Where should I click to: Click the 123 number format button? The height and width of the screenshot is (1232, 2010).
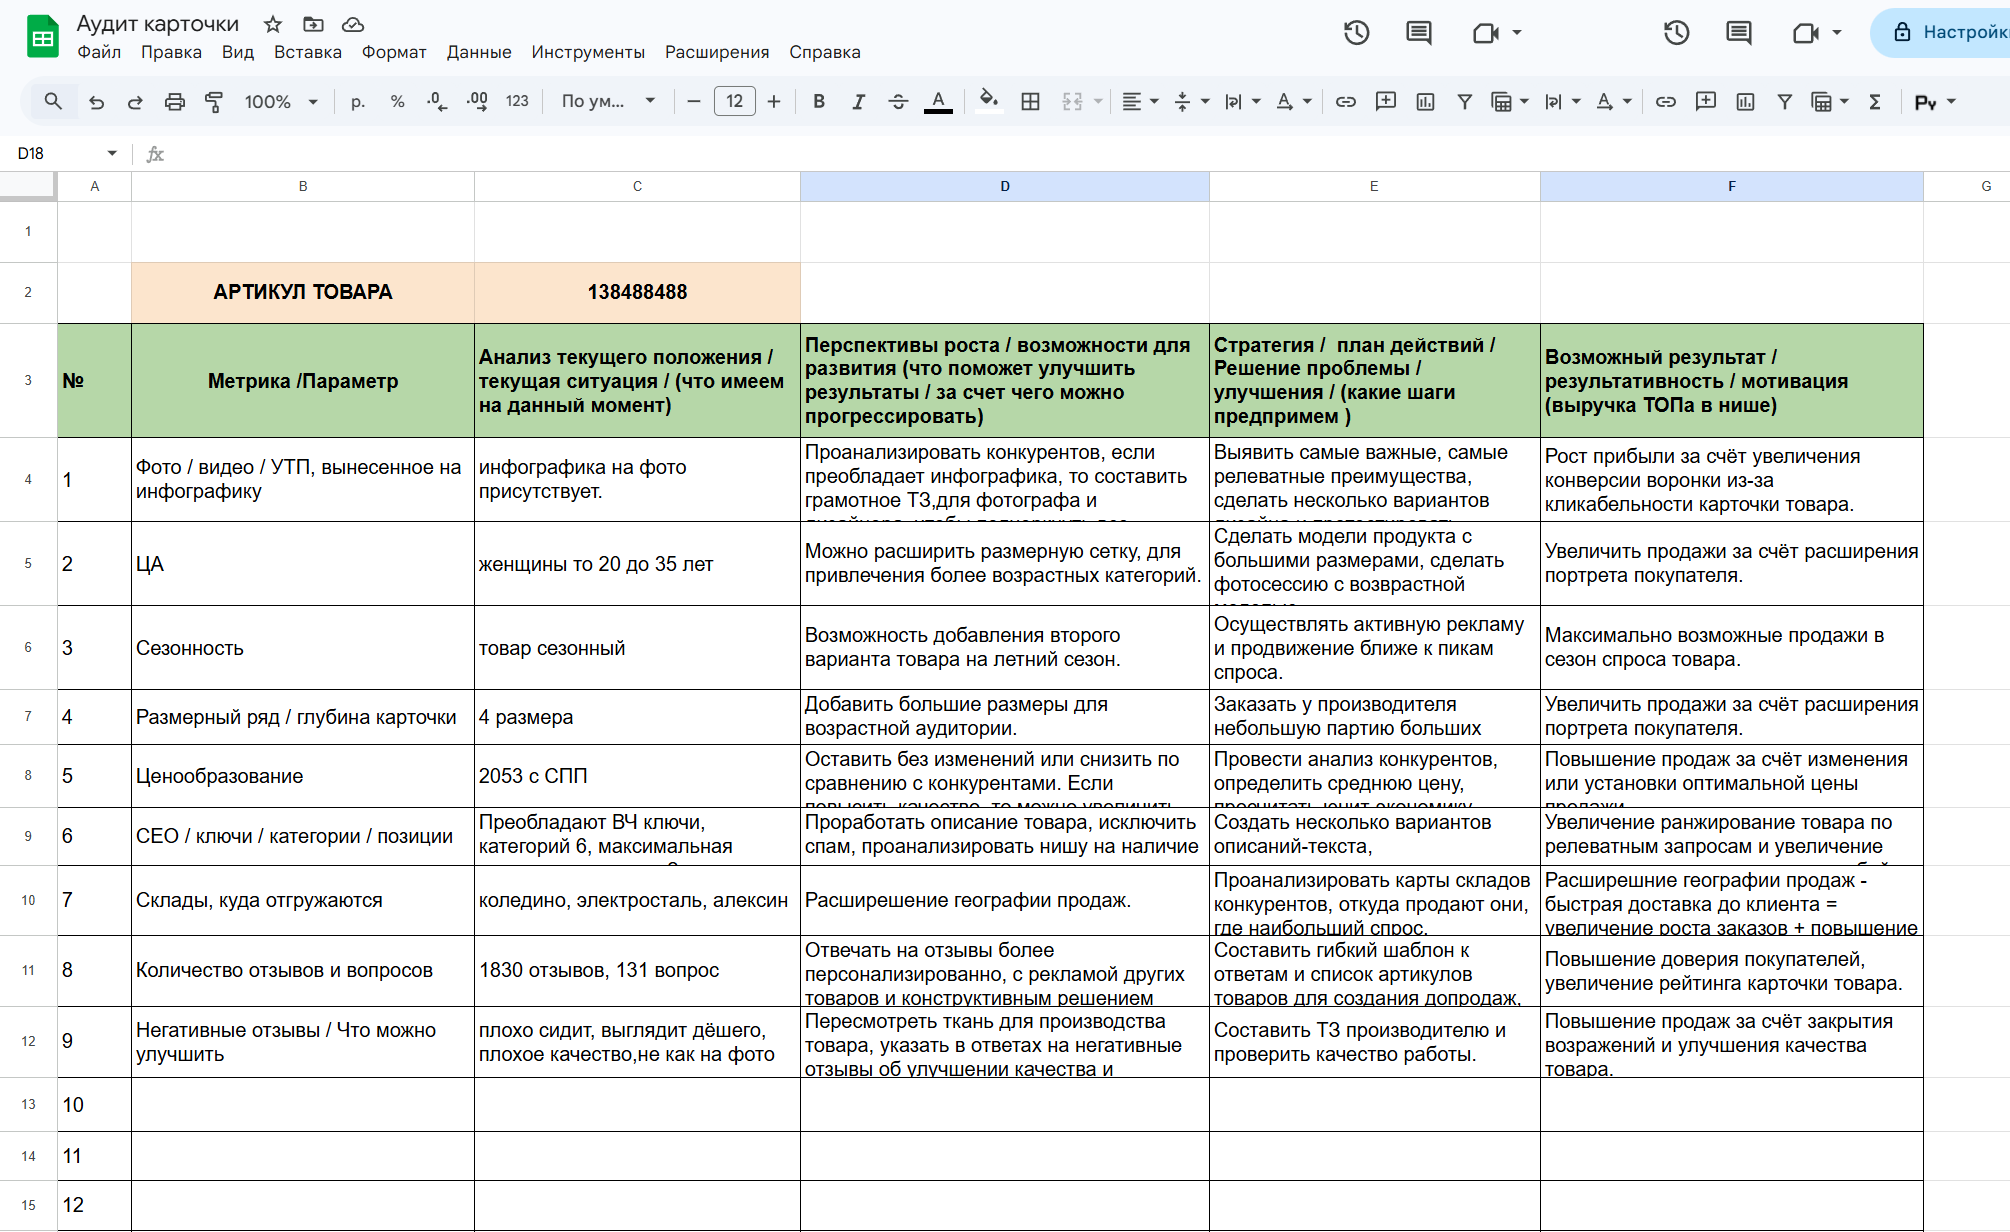click(517, 101)
